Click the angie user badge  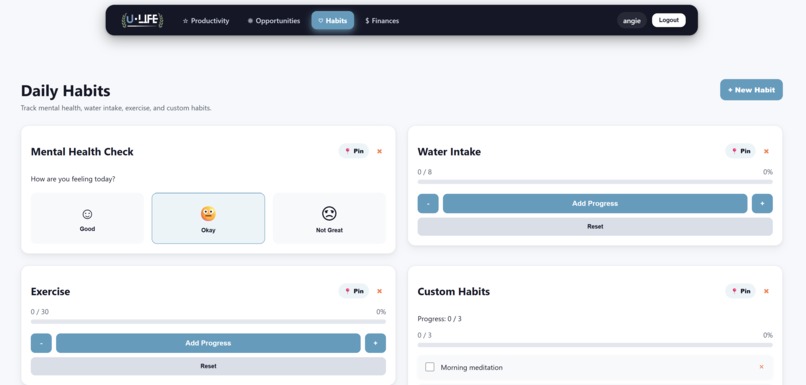coord(632,21)
